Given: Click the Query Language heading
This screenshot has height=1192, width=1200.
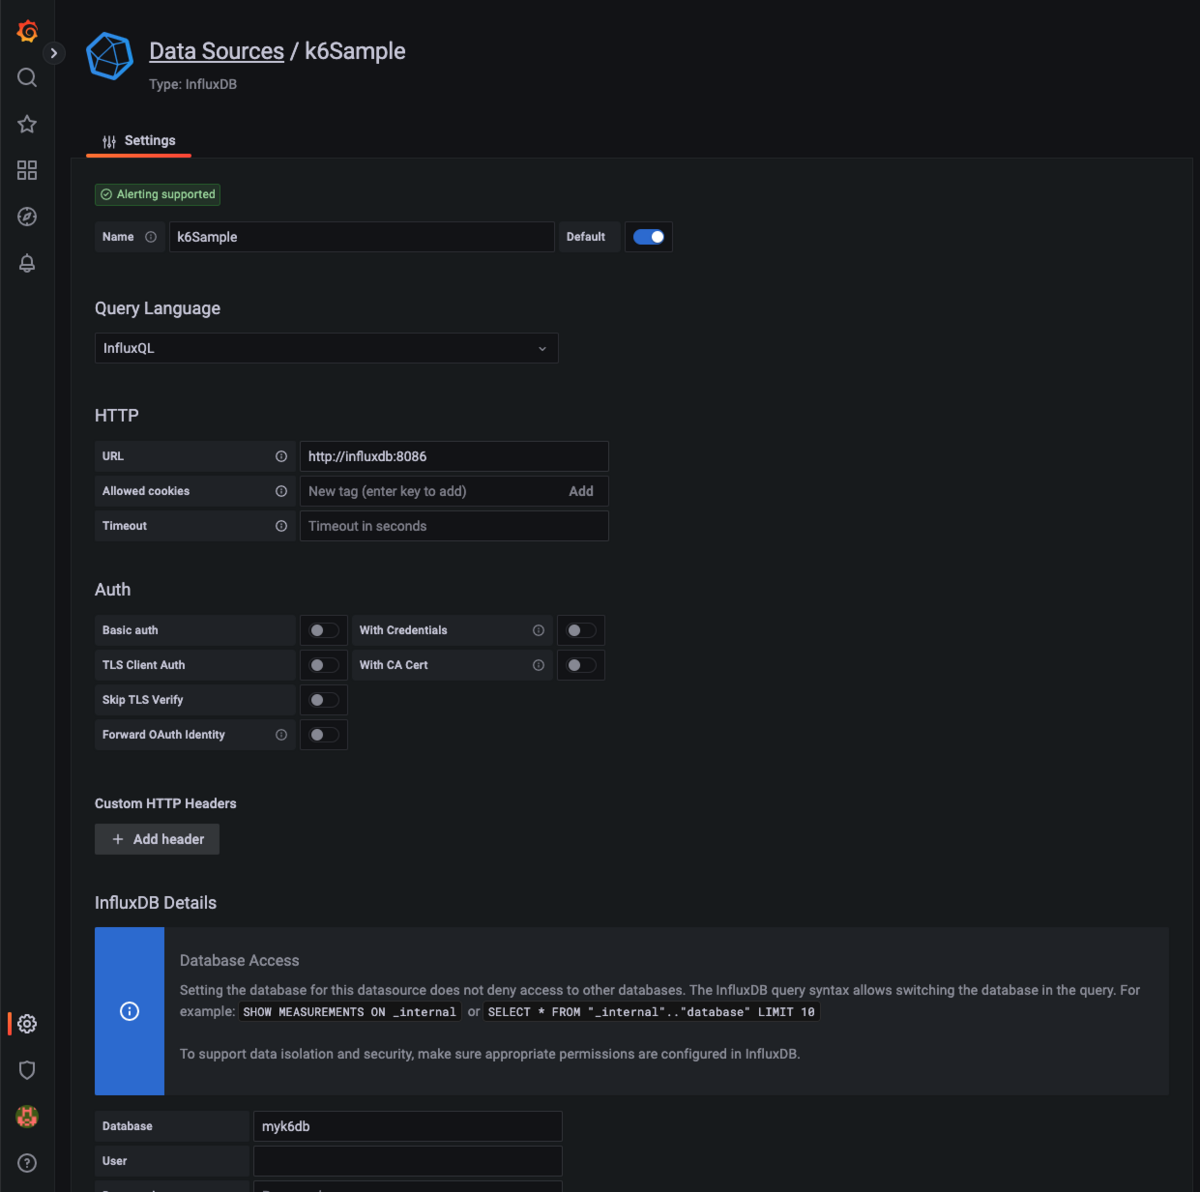Looking at the screenshot, I should tap(157, 308).
